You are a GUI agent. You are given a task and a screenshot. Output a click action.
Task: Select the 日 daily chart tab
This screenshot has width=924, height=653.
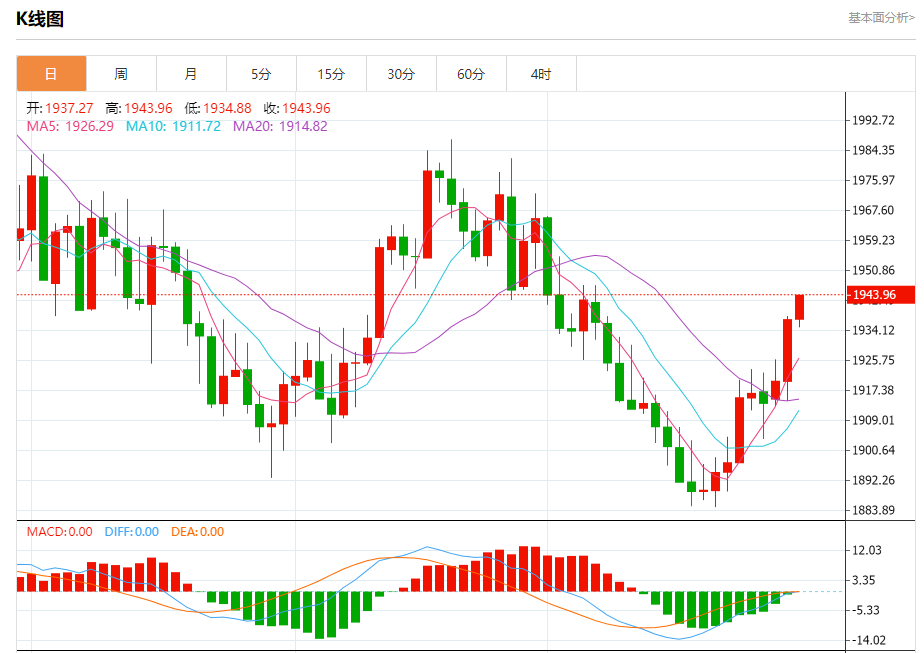[x=51, y=74]
